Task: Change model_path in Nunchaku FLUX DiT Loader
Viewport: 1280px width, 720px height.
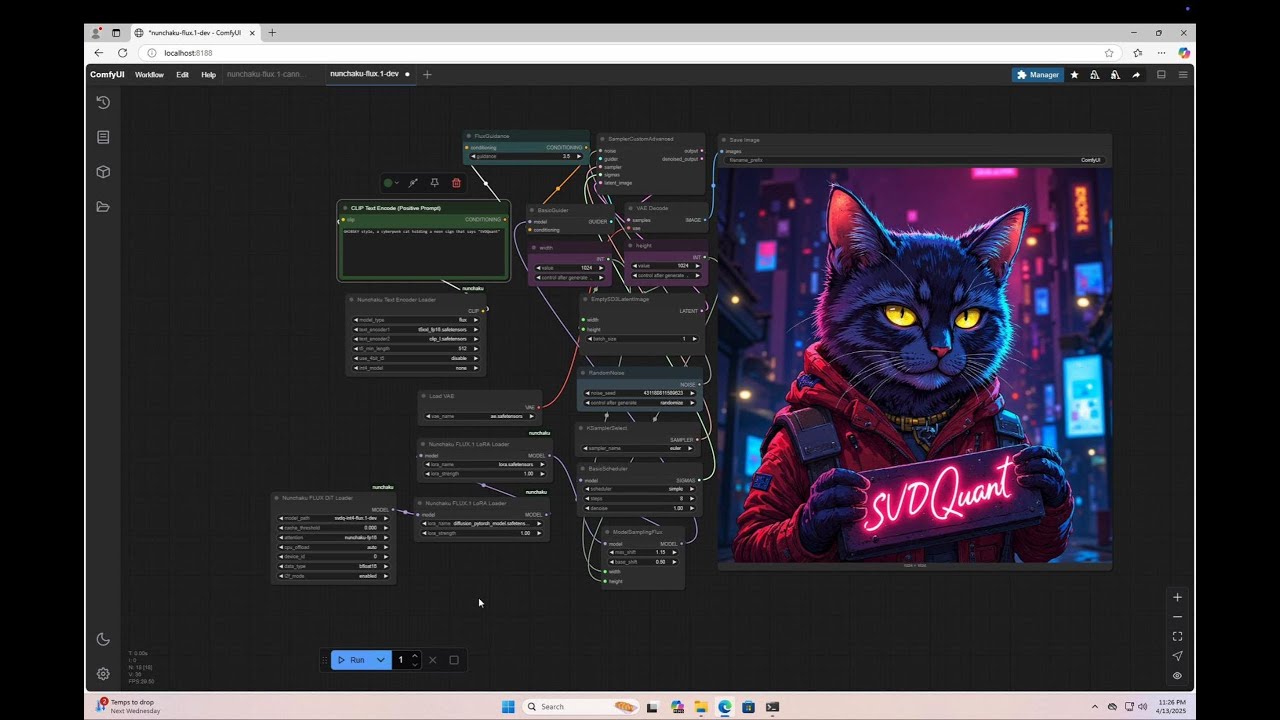Action: (x=334, y=518)
